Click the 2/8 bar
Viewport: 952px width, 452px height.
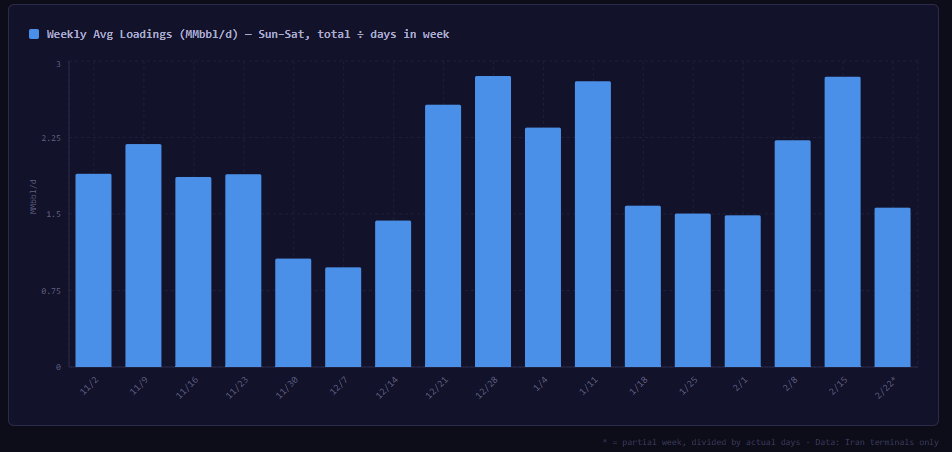coord(793,253)
